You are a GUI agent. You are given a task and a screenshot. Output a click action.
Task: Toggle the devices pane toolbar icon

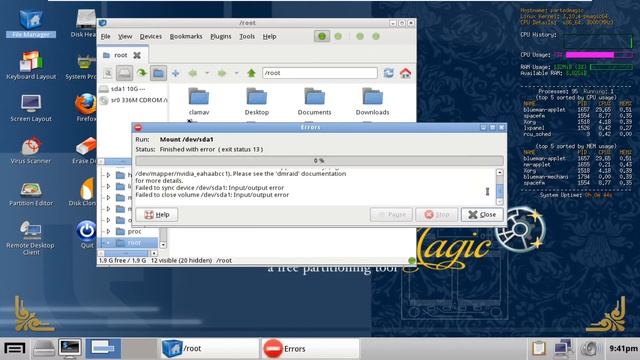(124, 73)
